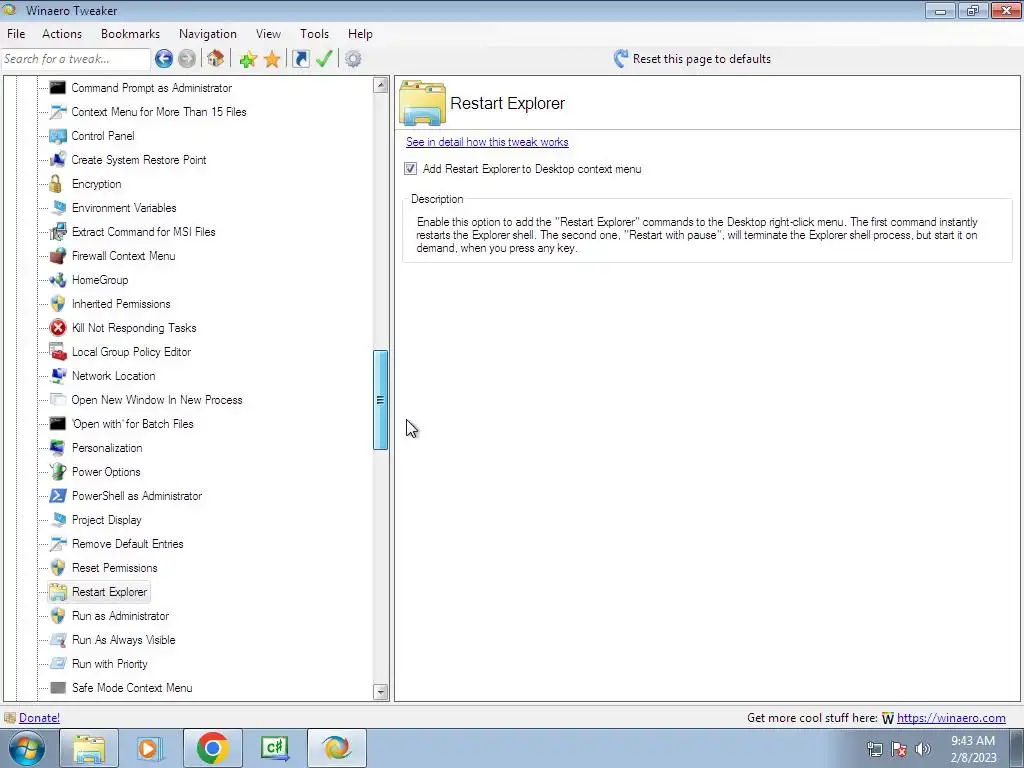Click the Local Group Policy Editor icon
The width and height of the screenshot is (1024, 768).
[58, 351]
